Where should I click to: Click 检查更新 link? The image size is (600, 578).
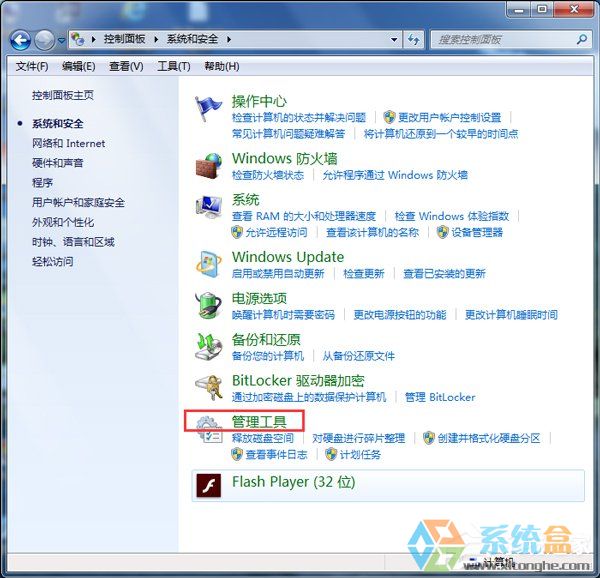pyautogui.click(x=364, y=274)
